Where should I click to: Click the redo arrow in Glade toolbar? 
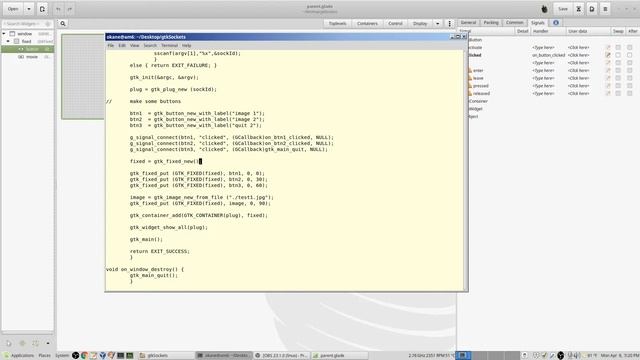click(x=70, y=9)
